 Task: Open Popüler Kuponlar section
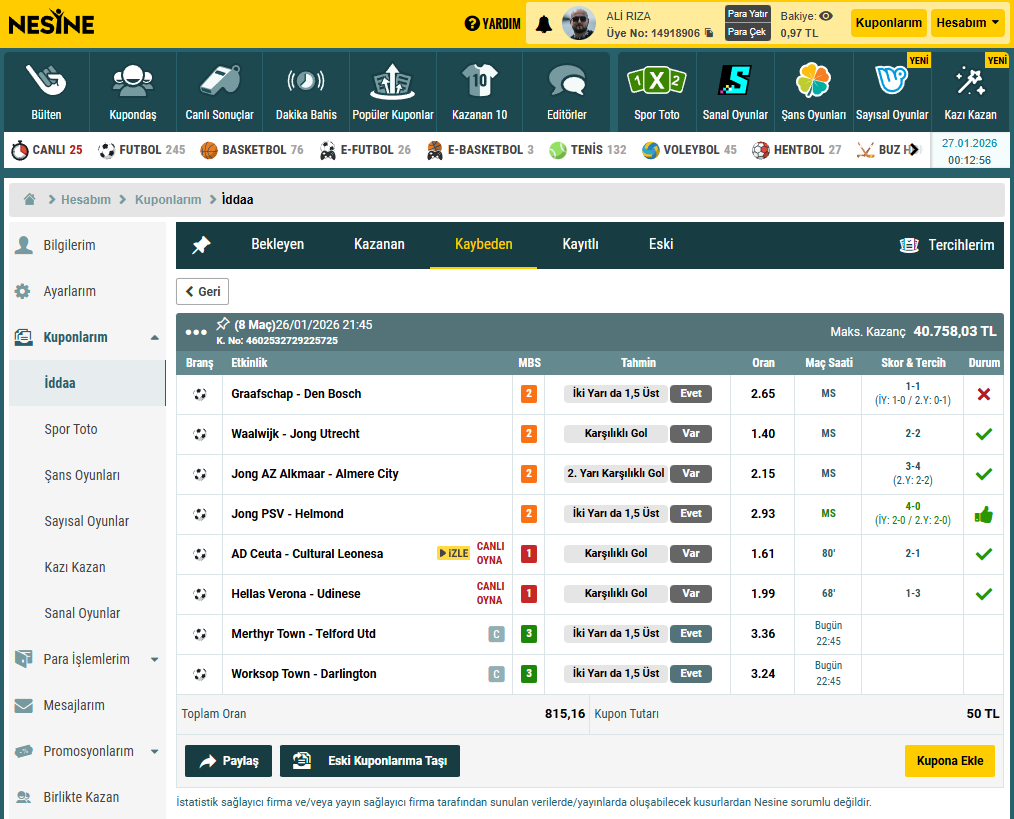pos(393,93)
